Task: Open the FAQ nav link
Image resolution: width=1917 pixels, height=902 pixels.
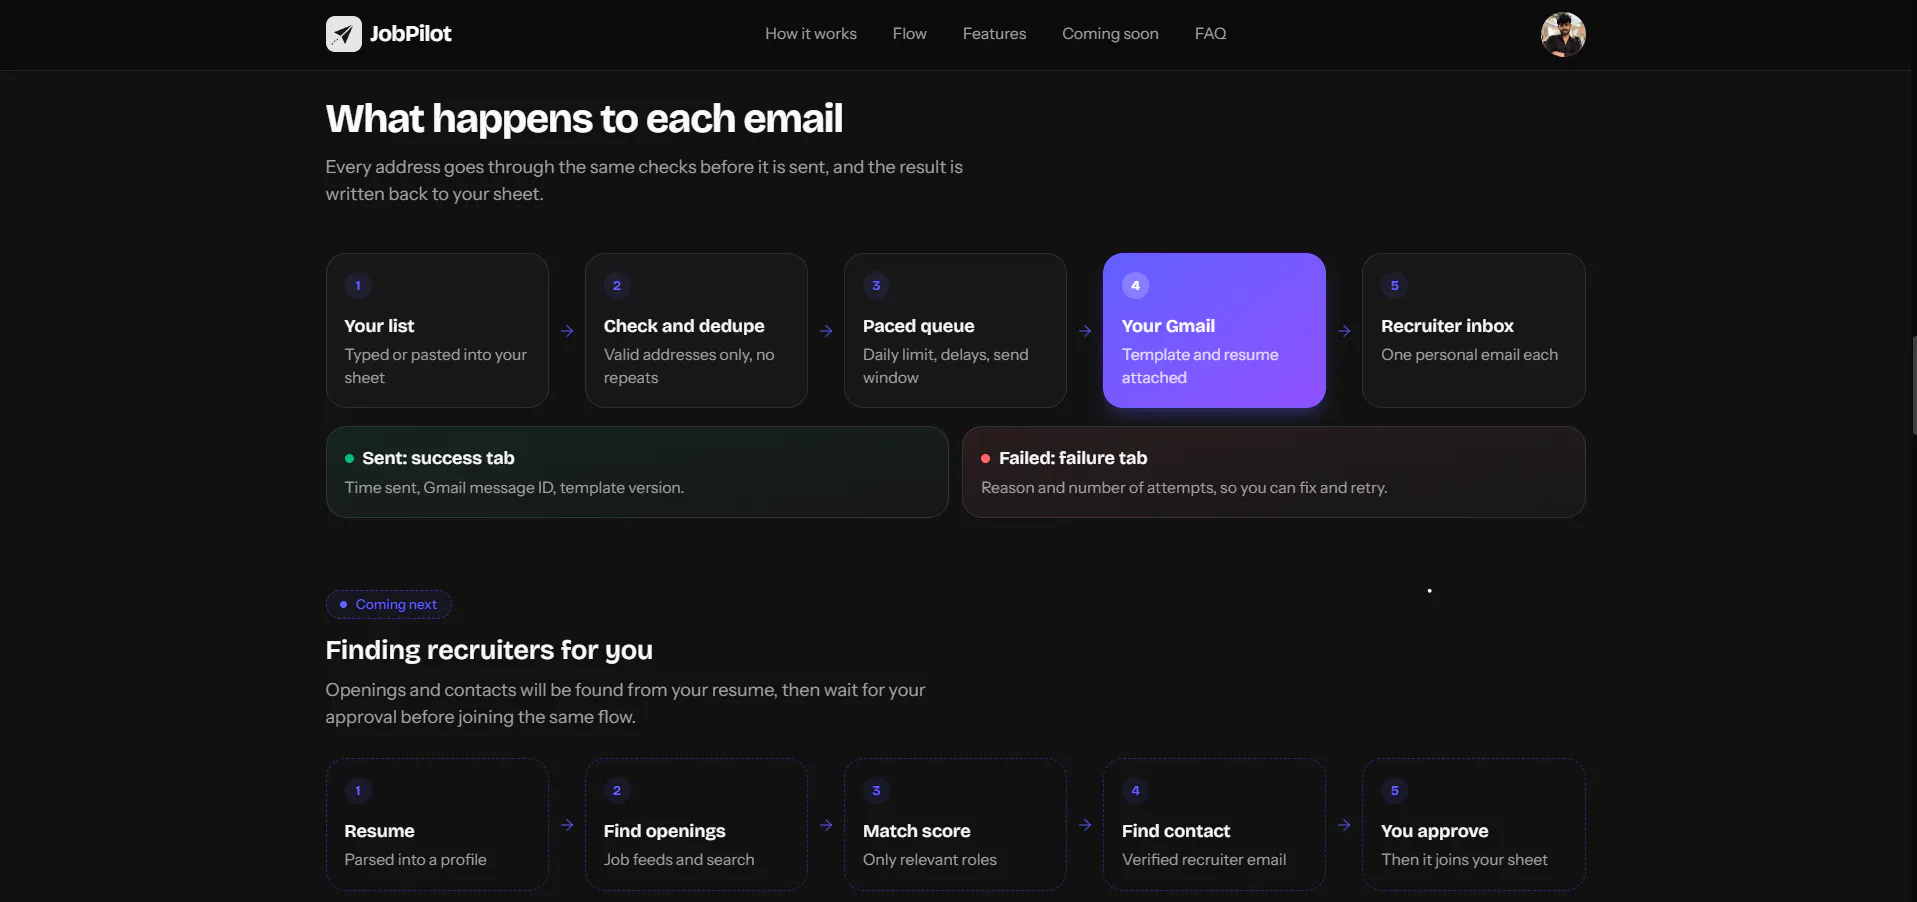Action: click(1210, 34)
